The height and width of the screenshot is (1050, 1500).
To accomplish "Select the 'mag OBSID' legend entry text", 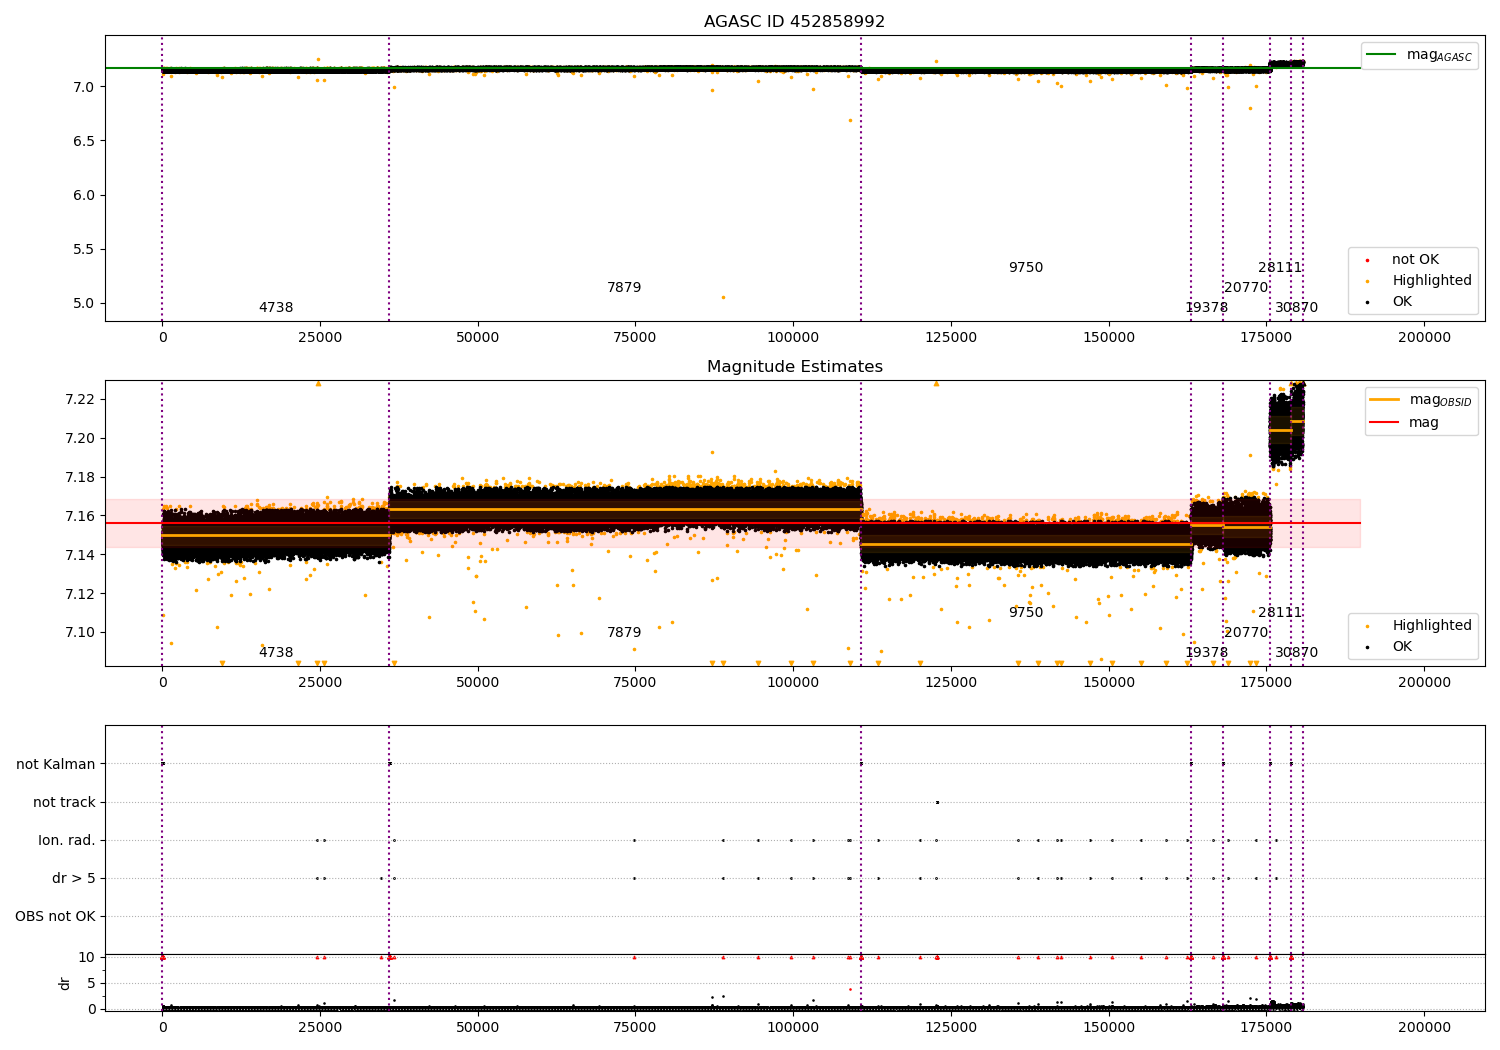I will [x=1440, y=400].
